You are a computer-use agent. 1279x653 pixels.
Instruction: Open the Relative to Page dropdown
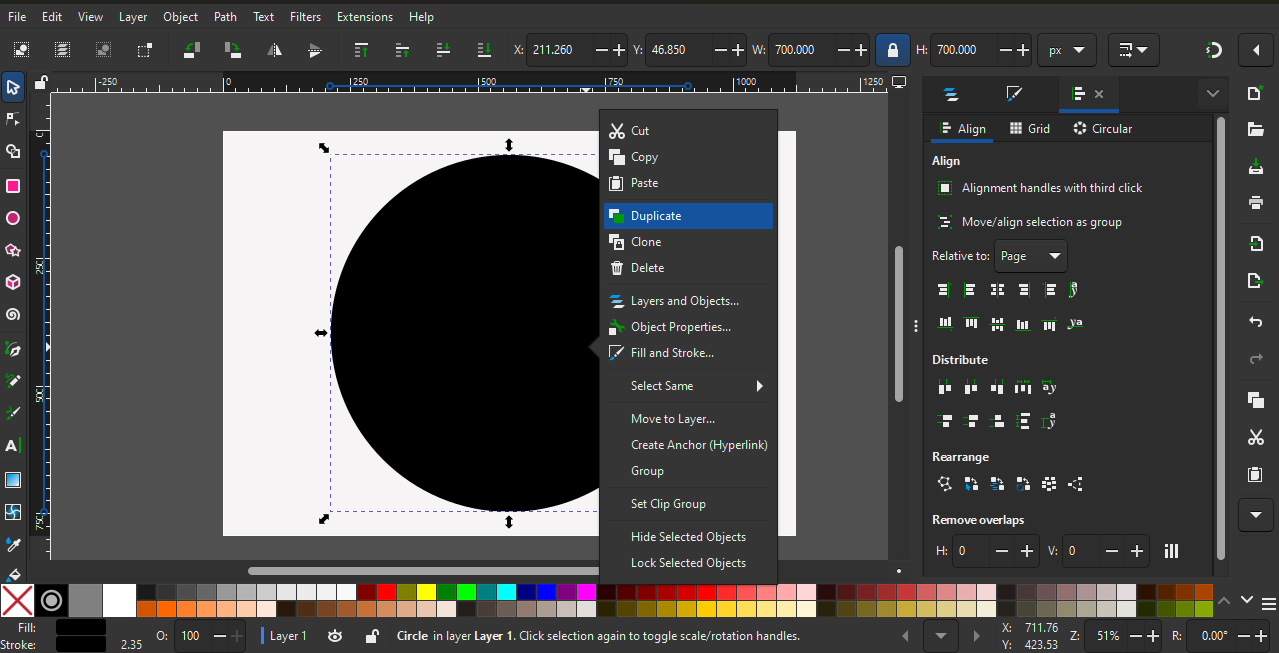pos(1030,256)
